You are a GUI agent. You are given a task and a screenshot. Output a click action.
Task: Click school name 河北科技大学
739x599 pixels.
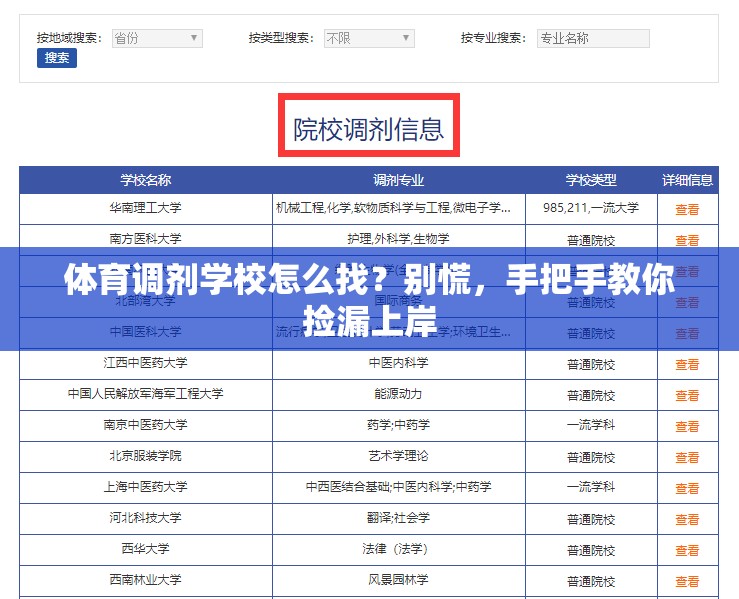click(x=146, y=518)
